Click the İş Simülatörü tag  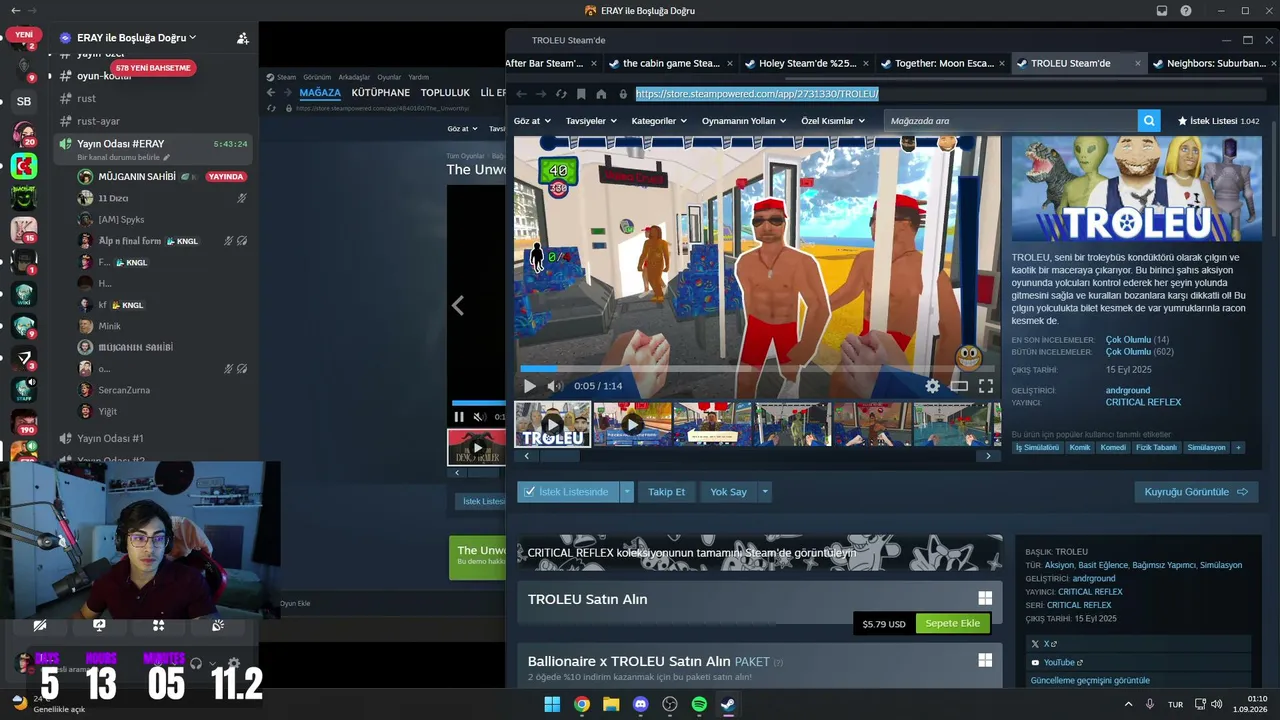point(1037,448)
